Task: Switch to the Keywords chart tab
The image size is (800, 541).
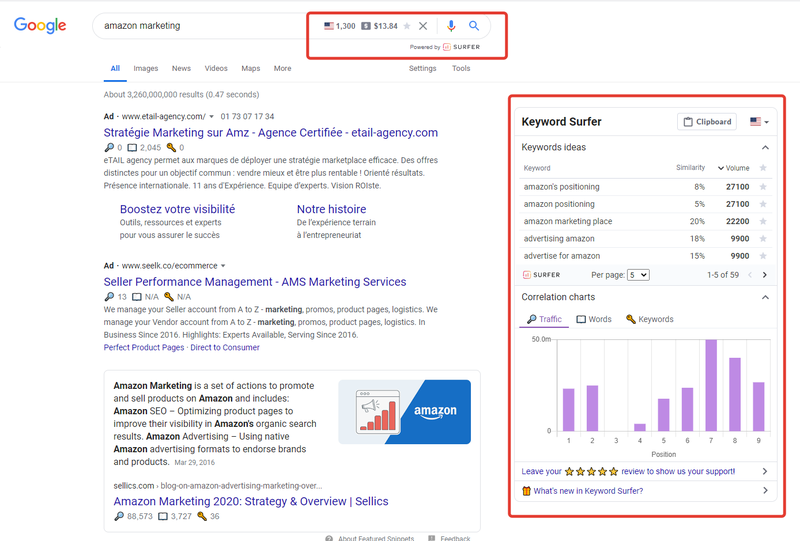Action: (x=649, y=319)
